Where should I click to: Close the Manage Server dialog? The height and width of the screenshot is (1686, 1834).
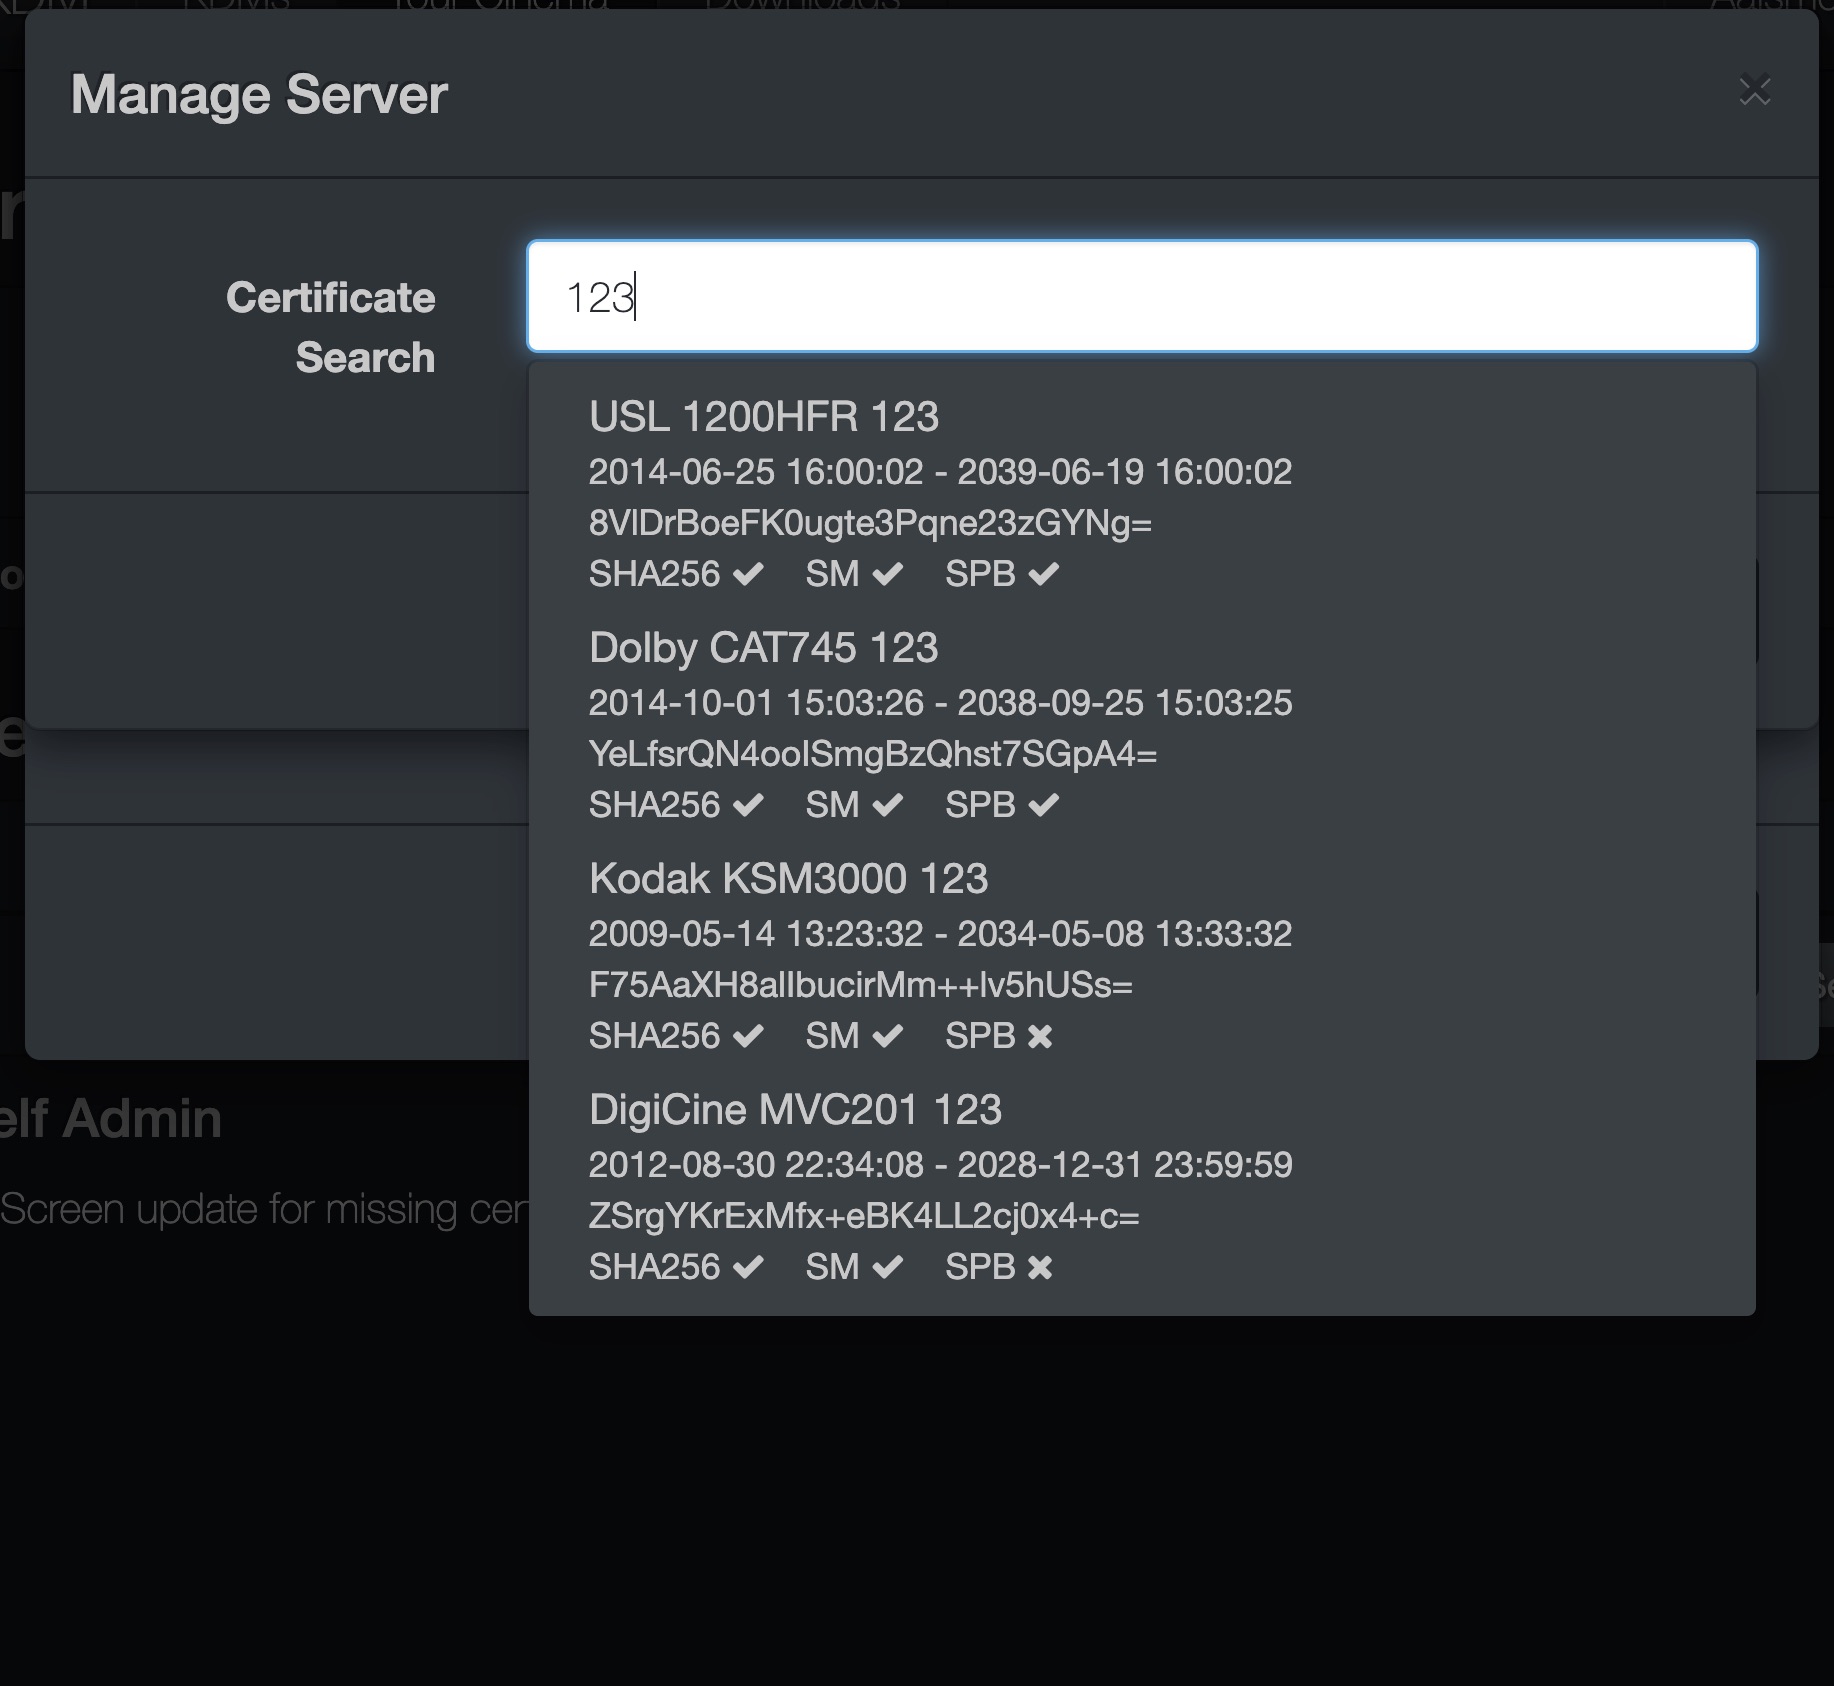pos(1755,91)
